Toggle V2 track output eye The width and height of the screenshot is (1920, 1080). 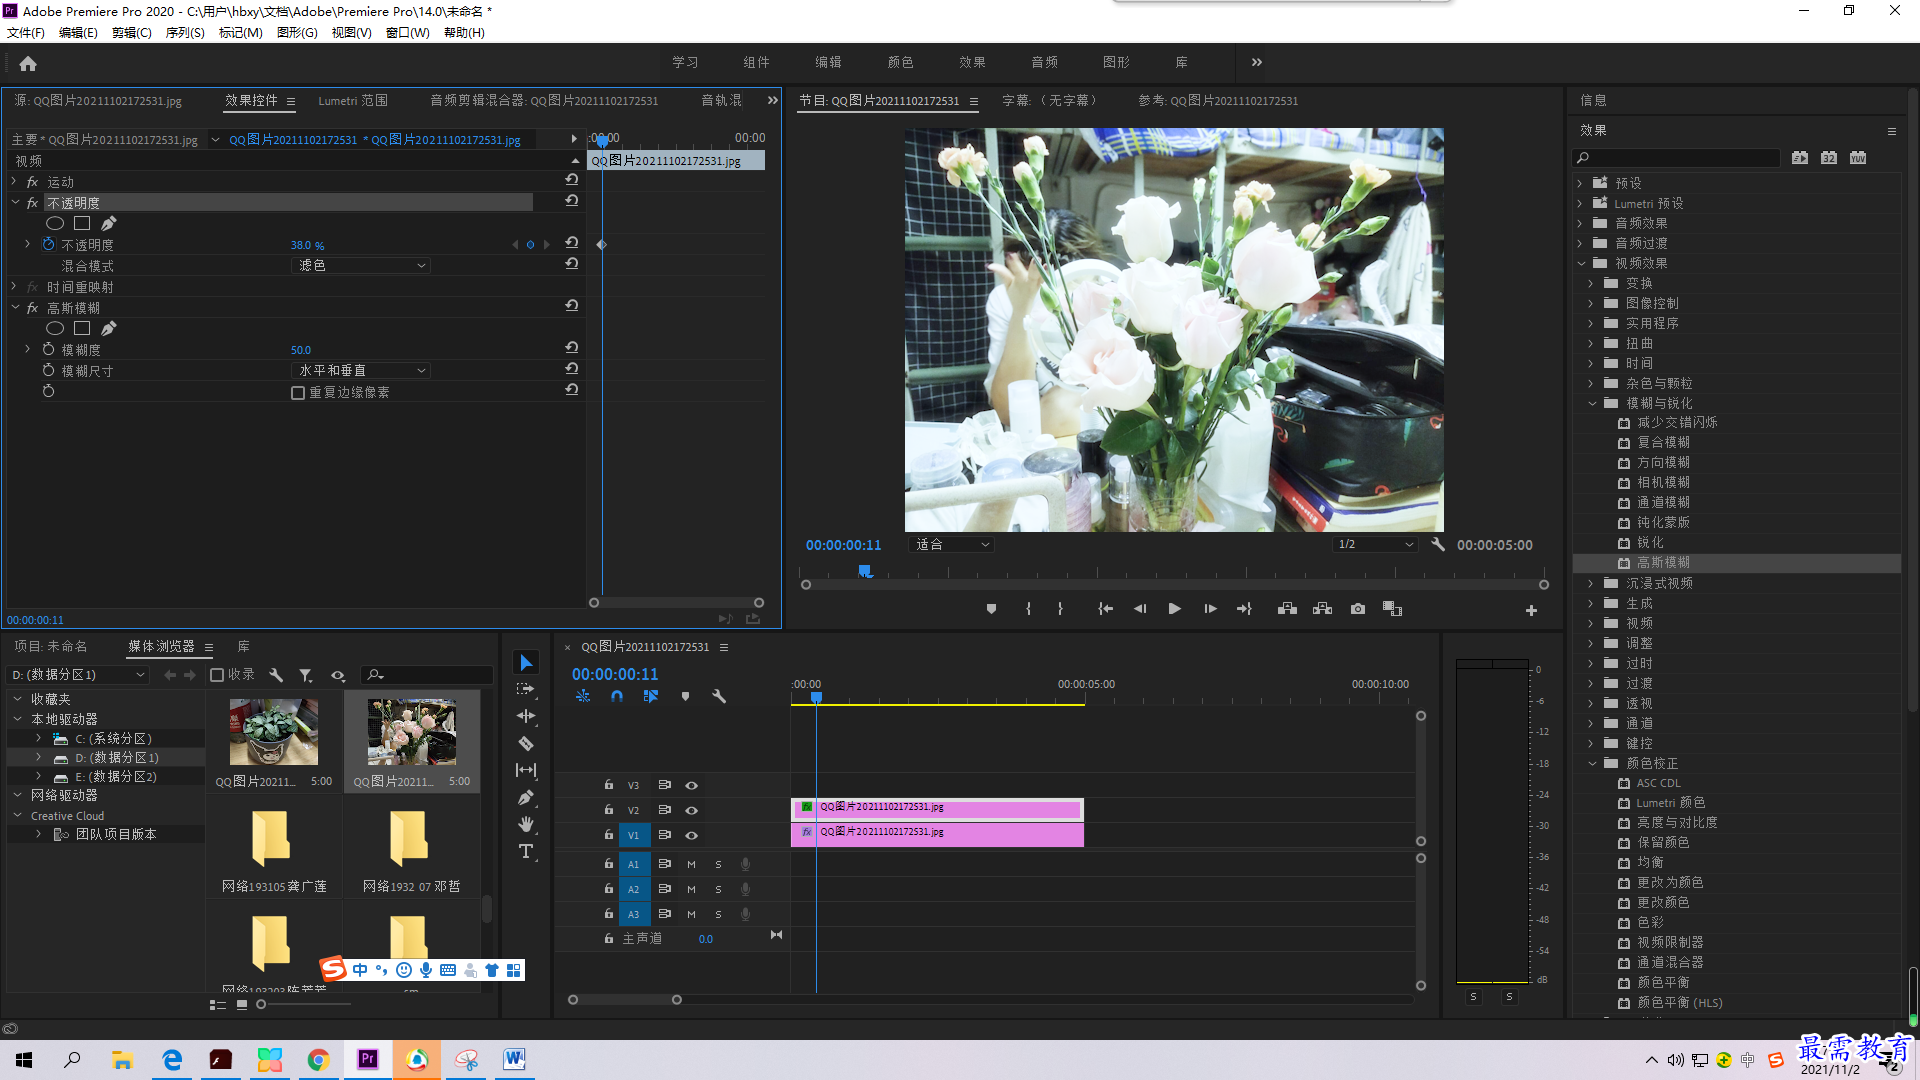(691, 810)
